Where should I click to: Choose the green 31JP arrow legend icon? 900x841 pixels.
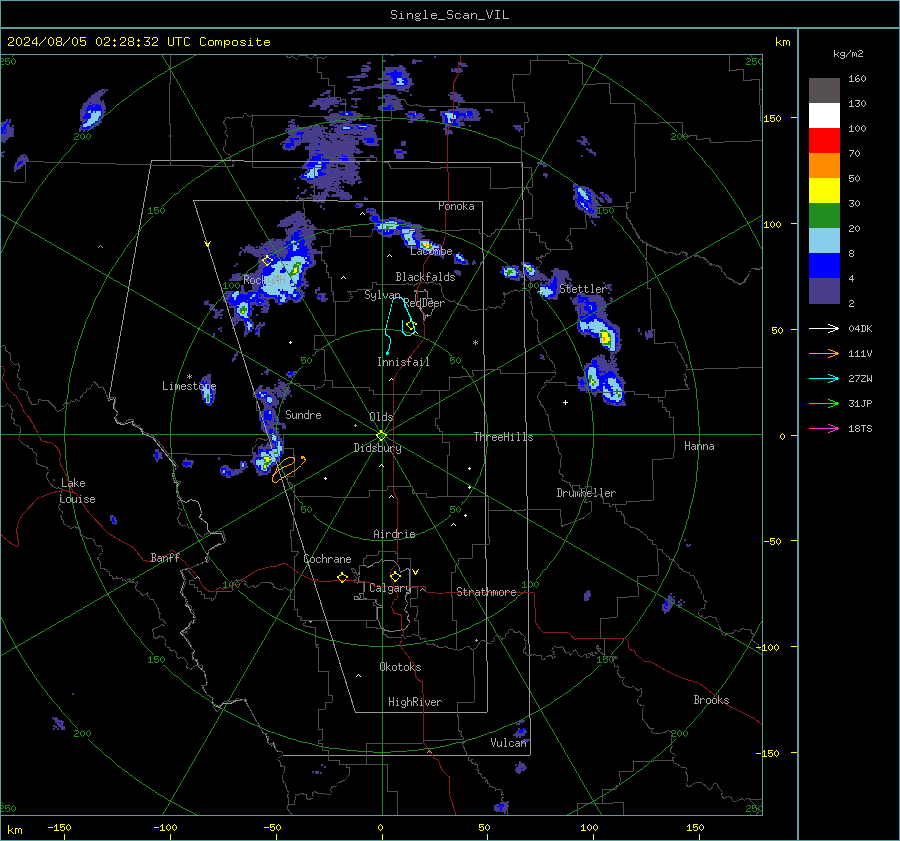pos(824,404)
